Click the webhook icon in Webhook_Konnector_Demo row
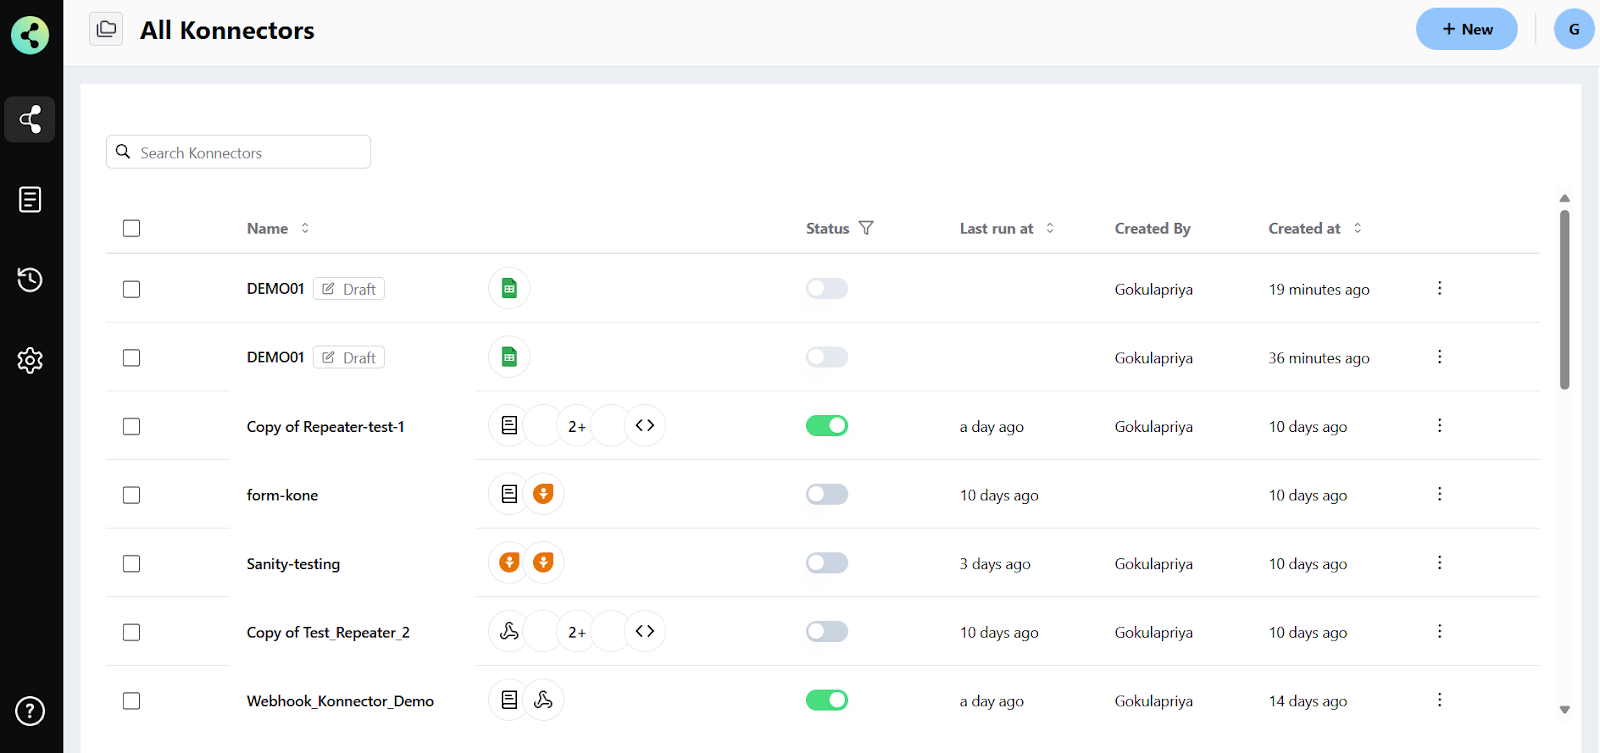The height and width of the screenshot is (753, 1600). pos(543,700)
